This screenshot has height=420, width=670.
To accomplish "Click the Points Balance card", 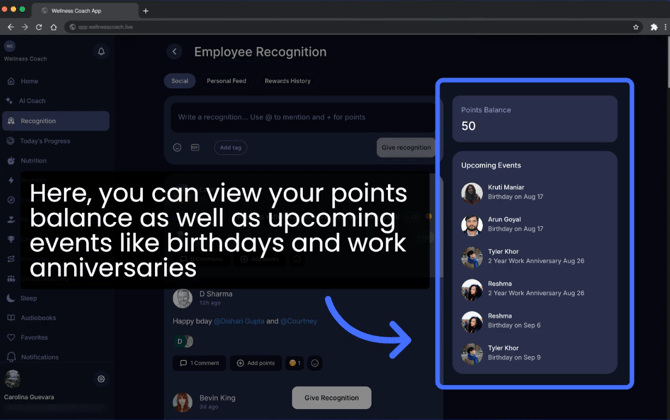I will 535,118.
